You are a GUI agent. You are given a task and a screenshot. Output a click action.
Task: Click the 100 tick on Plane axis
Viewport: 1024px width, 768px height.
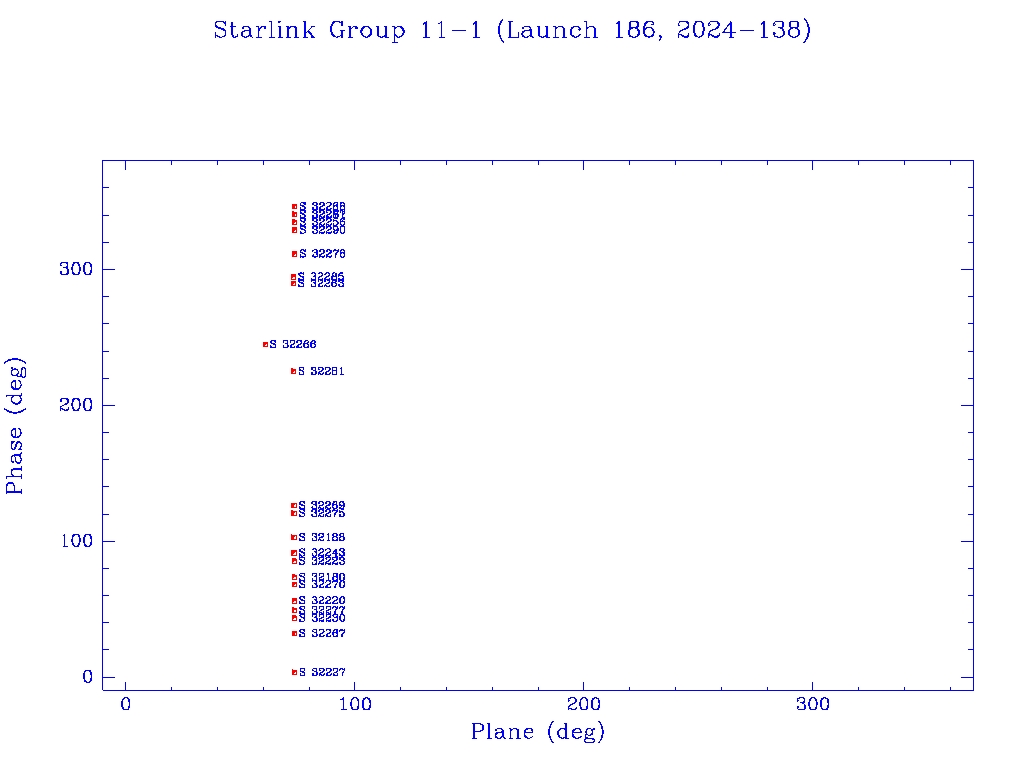(x=355, y=704)
